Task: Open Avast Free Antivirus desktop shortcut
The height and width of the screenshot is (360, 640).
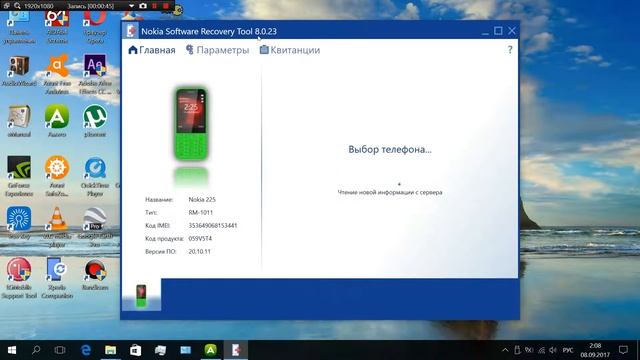Action: pos(57,75)
